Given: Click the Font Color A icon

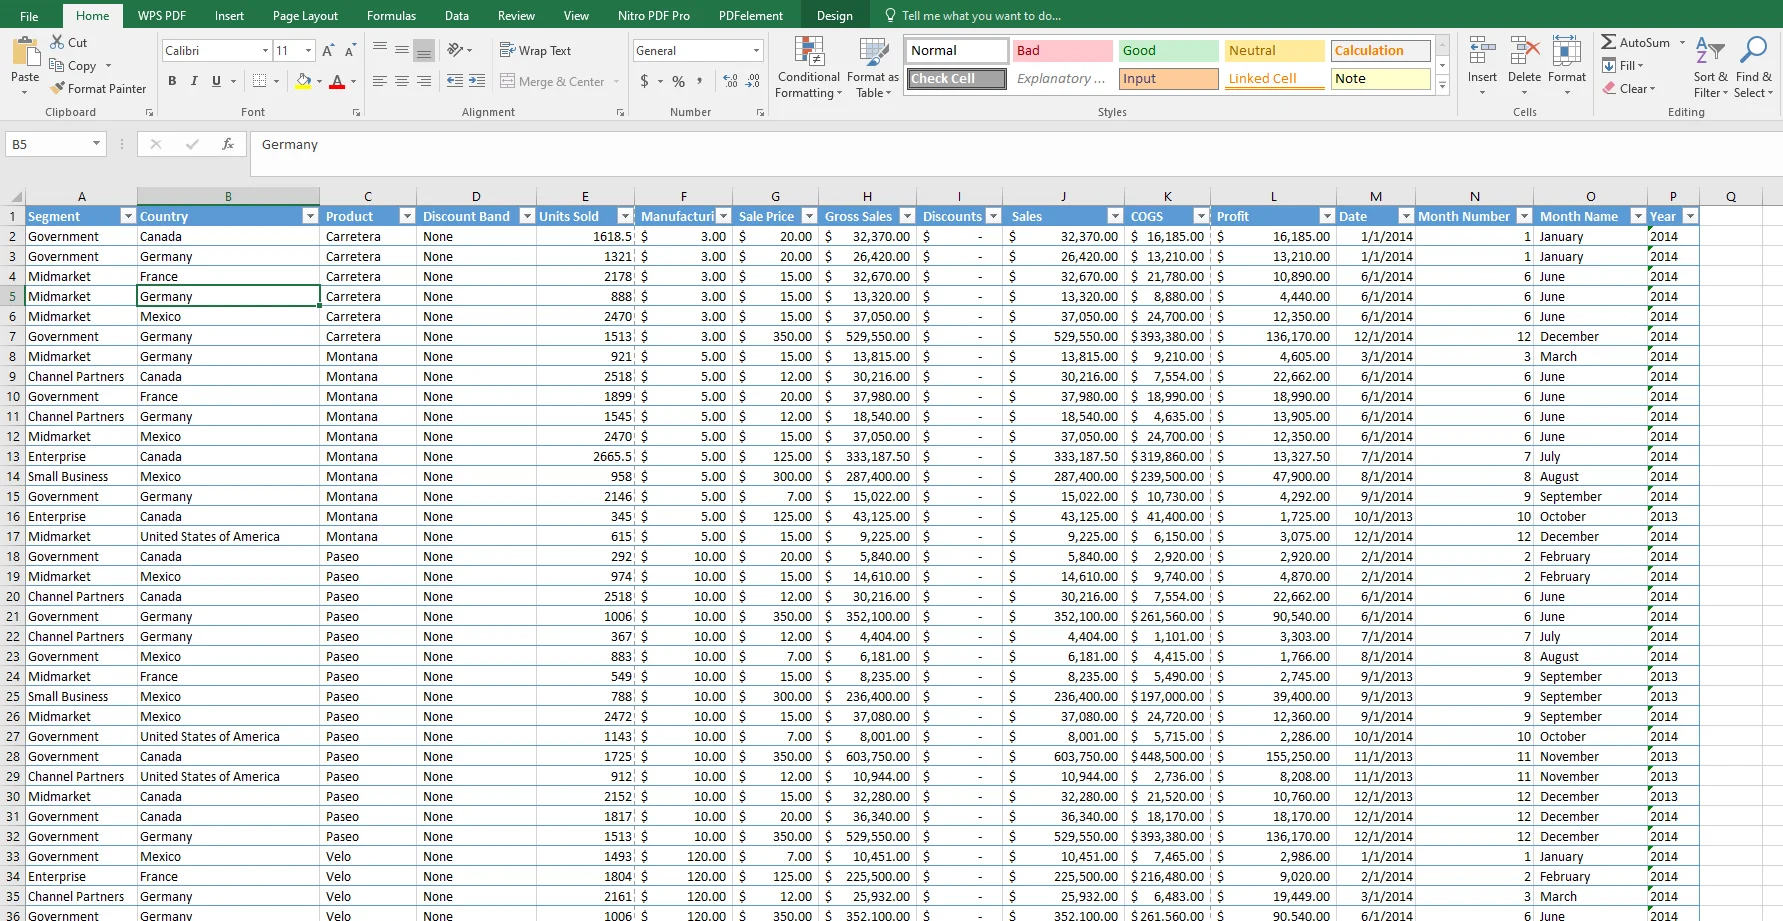Looking at the screenshot, I should (x=337, y=81).
